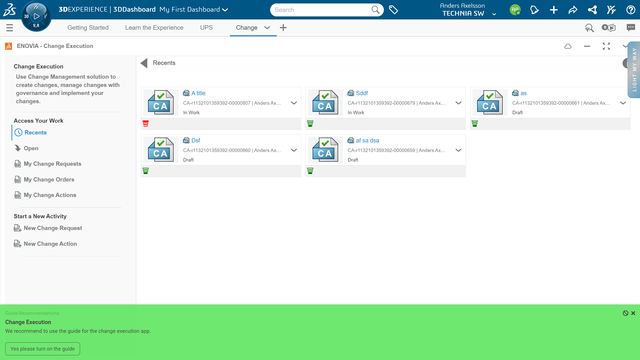Open the Light My Way side tab

pyautogui.click(x=634, y=69)
